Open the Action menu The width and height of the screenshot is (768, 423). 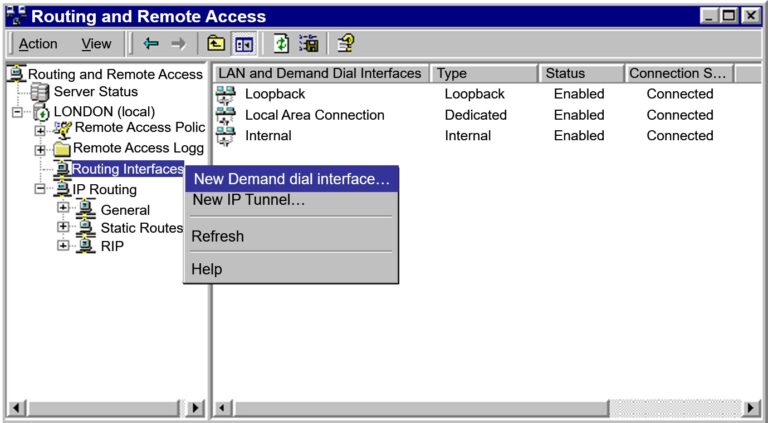[38, 44]
